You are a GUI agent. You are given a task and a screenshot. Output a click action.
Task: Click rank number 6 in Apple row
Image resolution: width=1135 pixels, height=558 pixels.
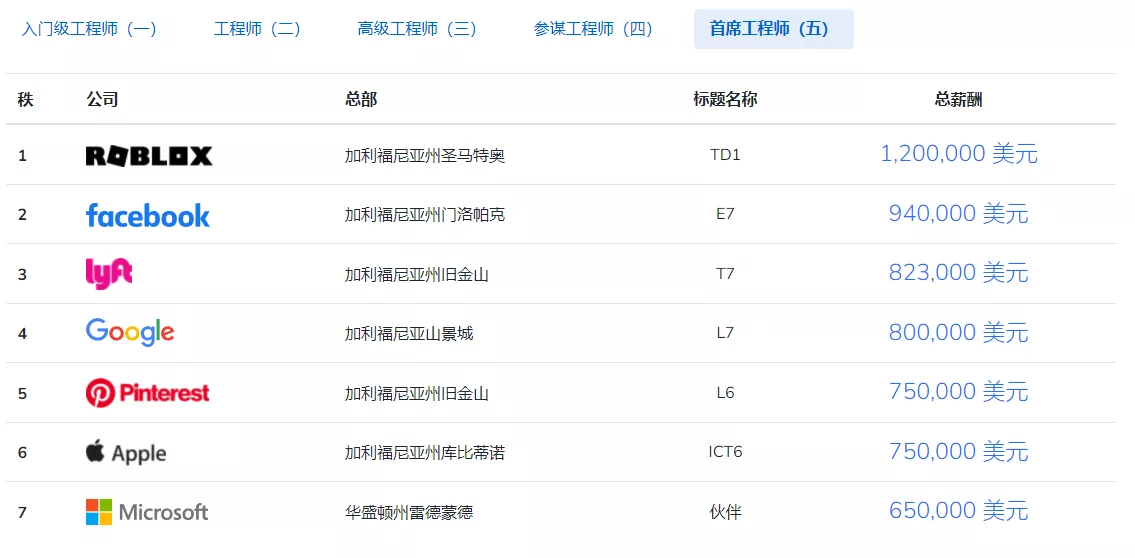[x=22, y=453]
